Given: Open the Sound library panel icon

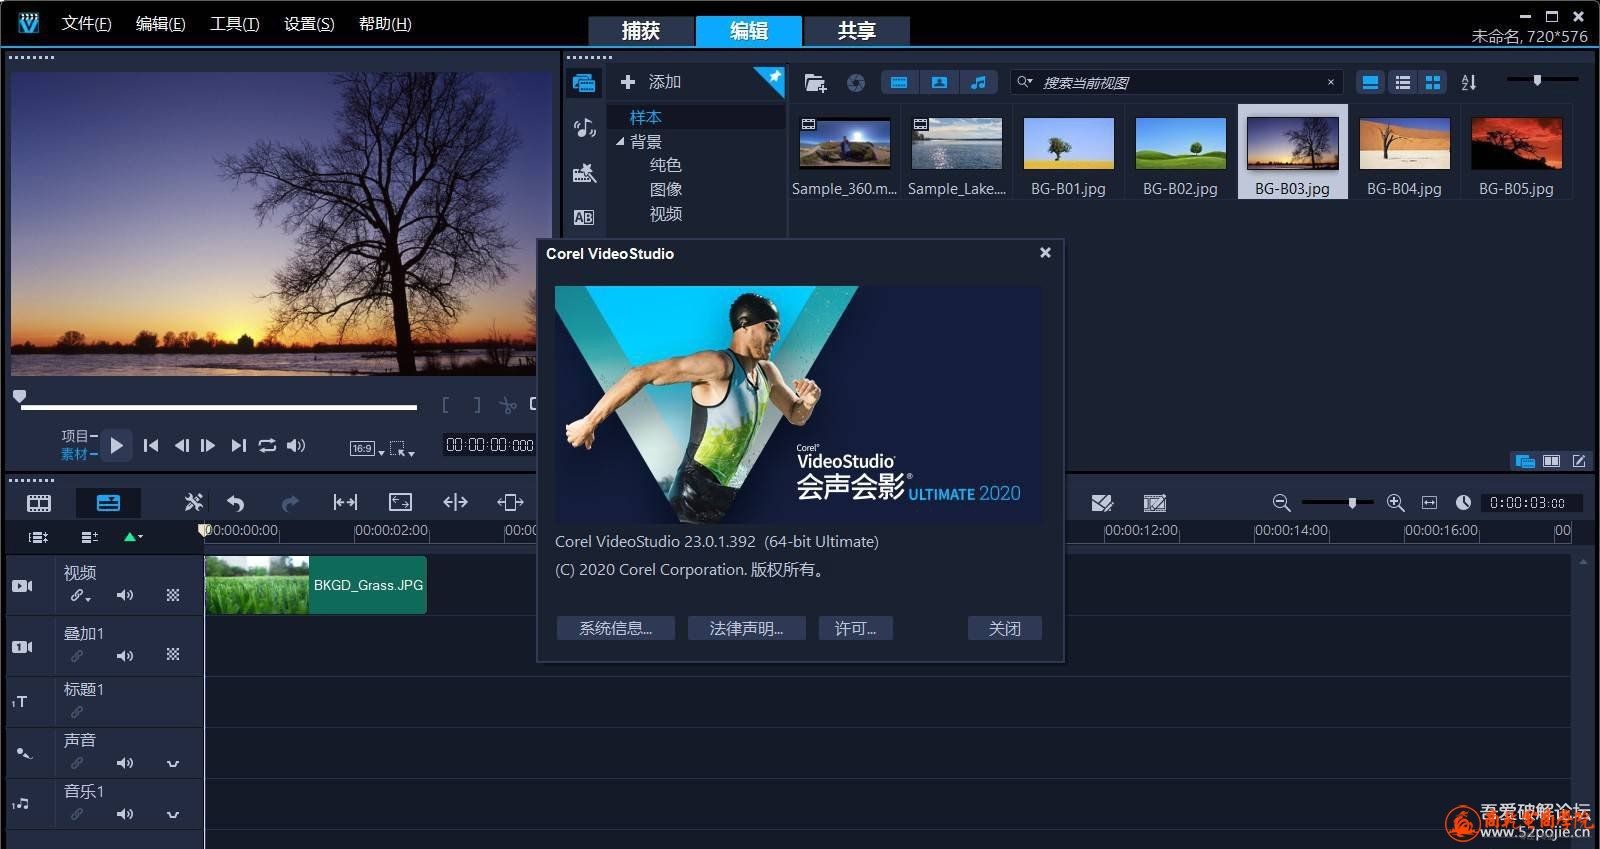Looking at the screenshot, I should (x=584, y=128).
